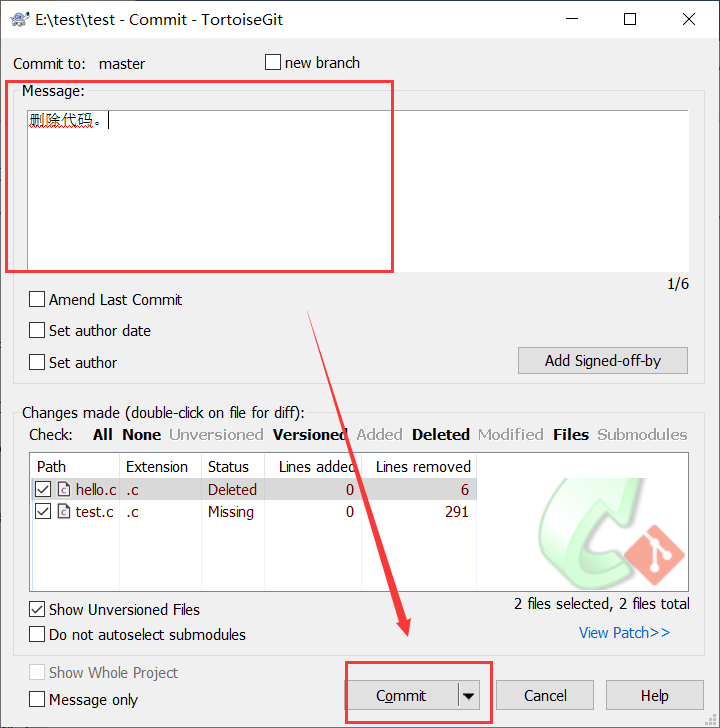Click the TortoiseGit turtle icon in title bar
The width and height of the screenshot is (720, 728).
pyautogui.click(x=19, y=19)
